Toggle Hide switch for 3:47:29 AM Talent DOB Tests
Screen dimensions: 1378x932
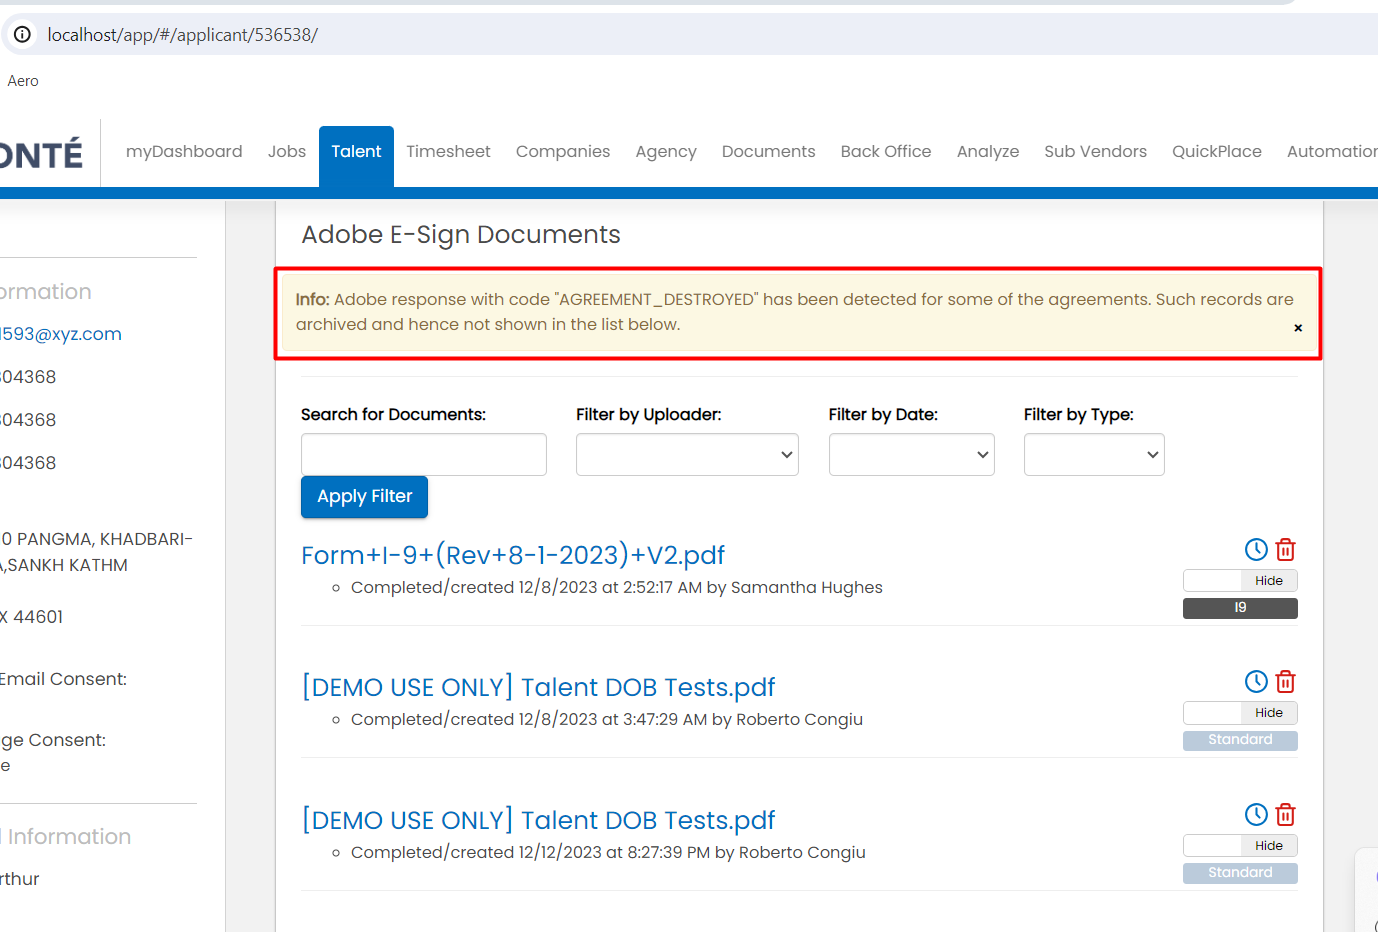(x=1240, y=712)
